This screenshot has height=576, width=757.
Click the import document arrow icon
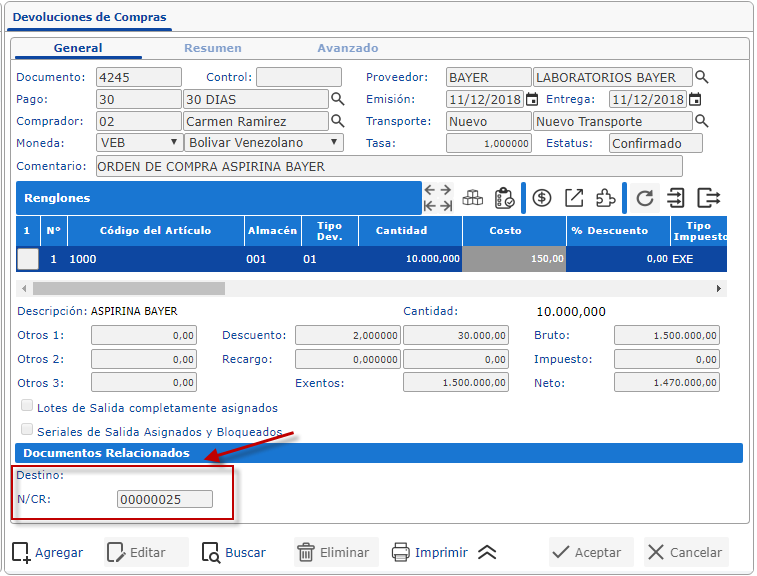677,198
